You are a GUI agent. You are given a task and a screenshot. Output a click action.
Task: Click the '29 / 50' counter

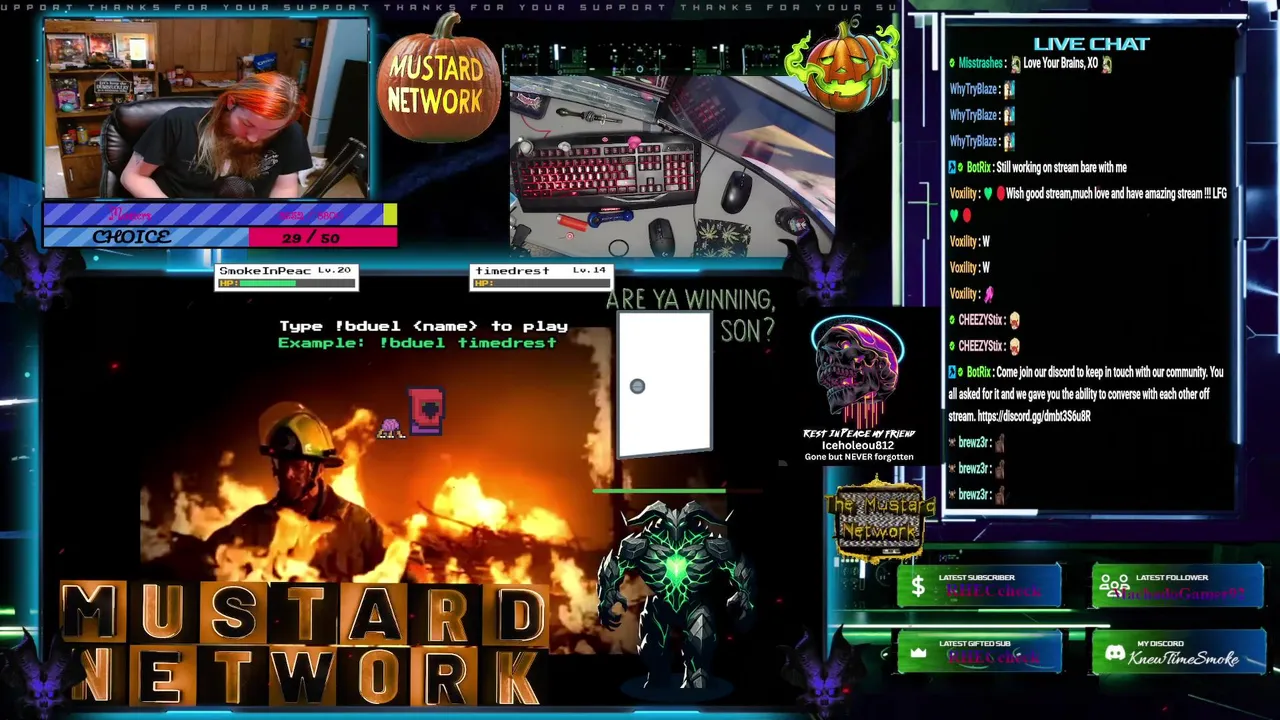(311, 238)
